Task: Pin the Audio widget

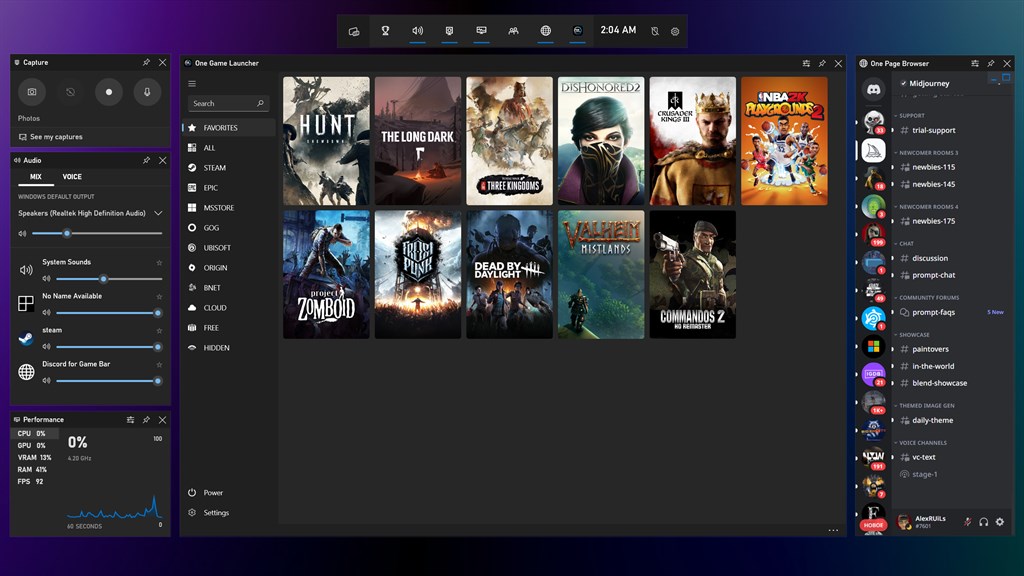Action: 146,160
